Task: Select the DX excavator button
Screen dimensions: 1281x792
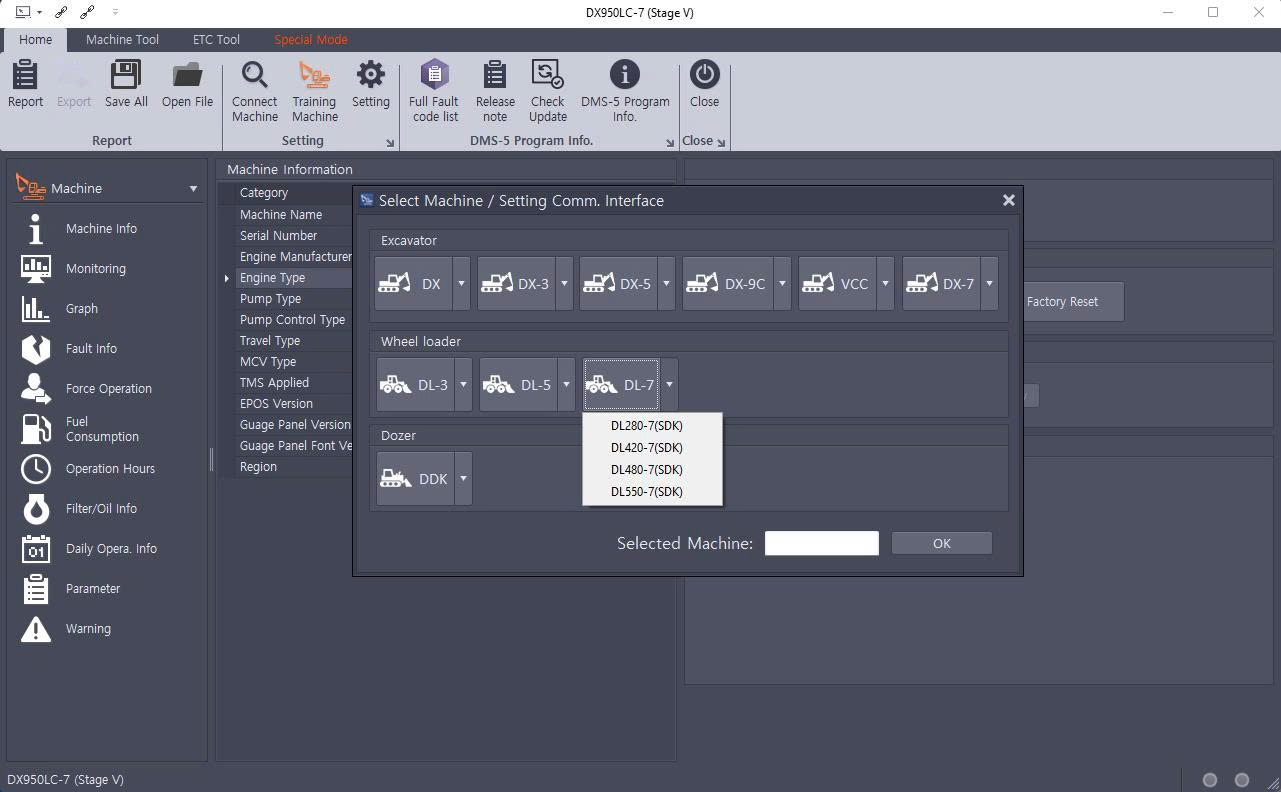Action: click(413, 284)
